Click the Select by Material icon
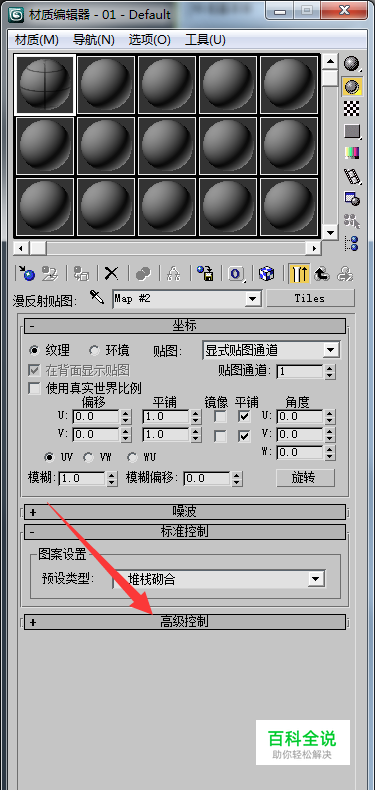375x790 pixels. (352, 220)
